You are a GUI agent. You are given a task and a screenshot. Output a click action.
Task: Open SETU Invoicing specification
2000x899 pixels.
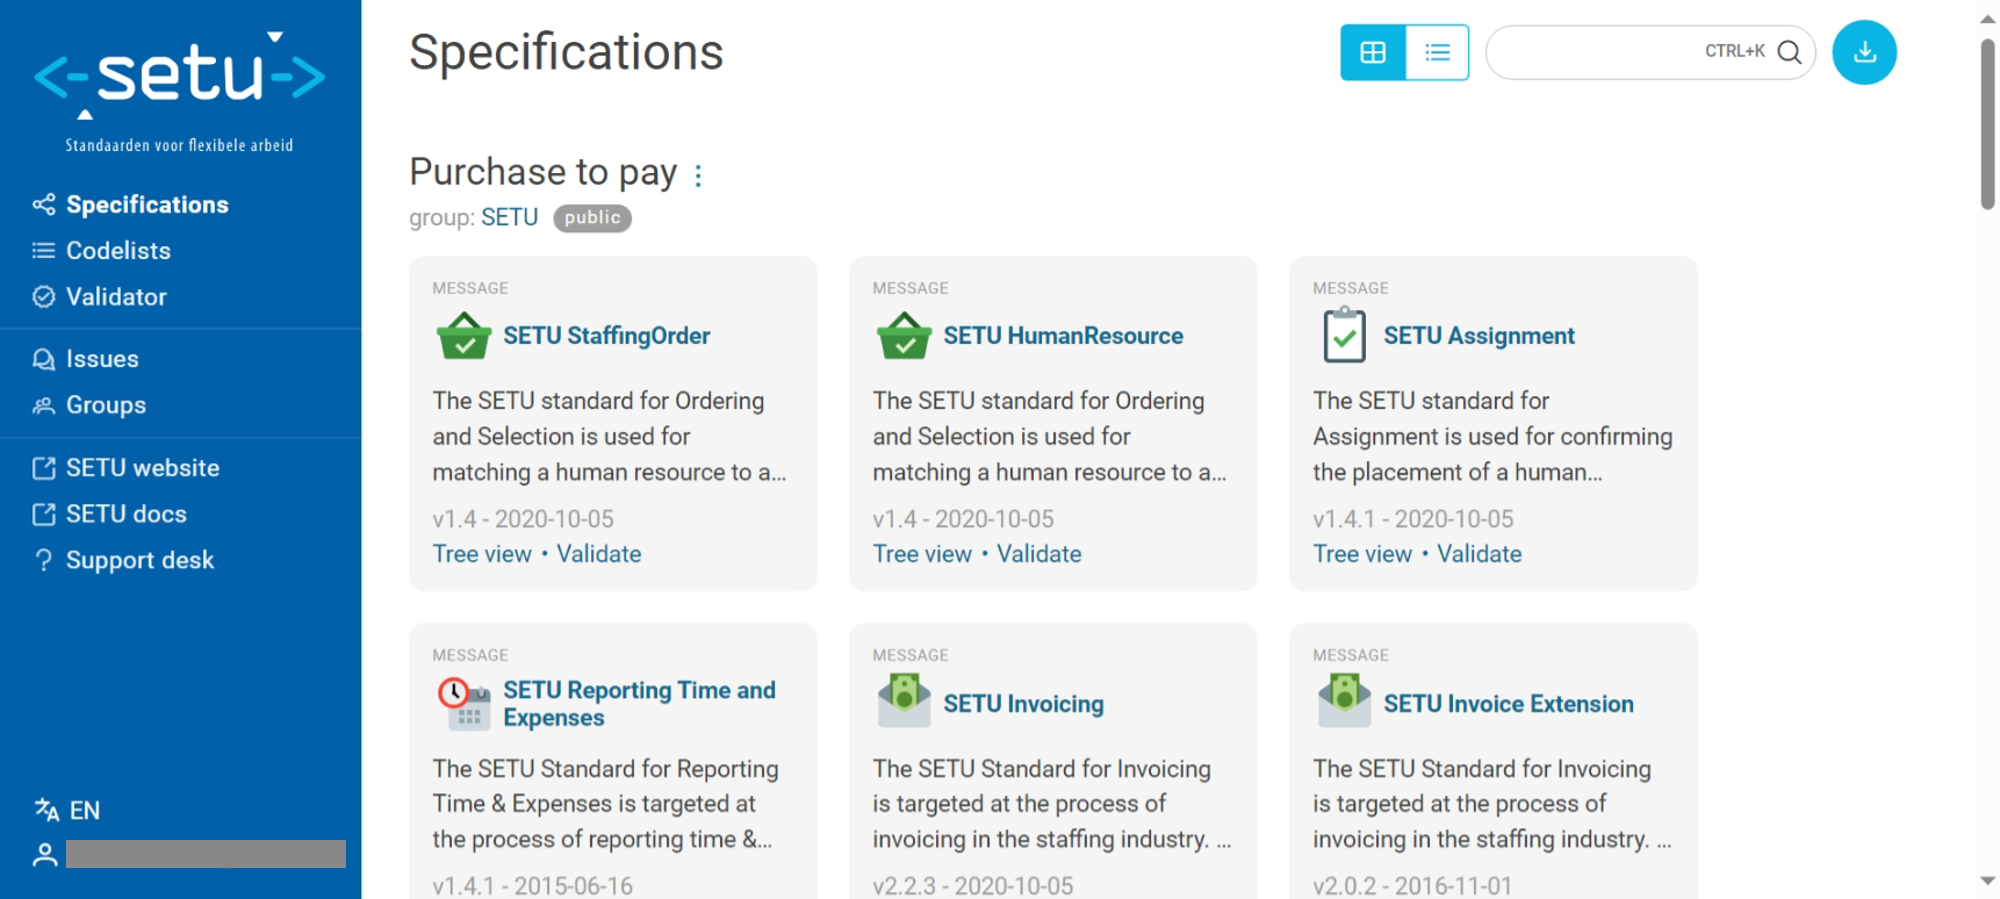pyautogui.click(x=1023, y=703)
